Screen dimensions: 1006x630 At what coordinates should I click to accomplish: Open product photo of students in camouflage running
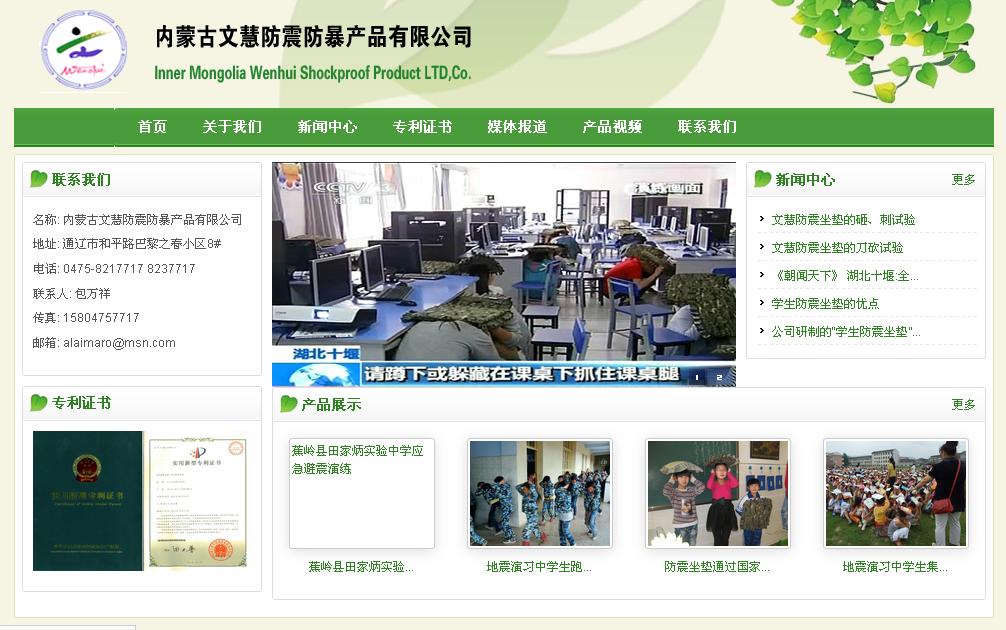tap(540, 494)
